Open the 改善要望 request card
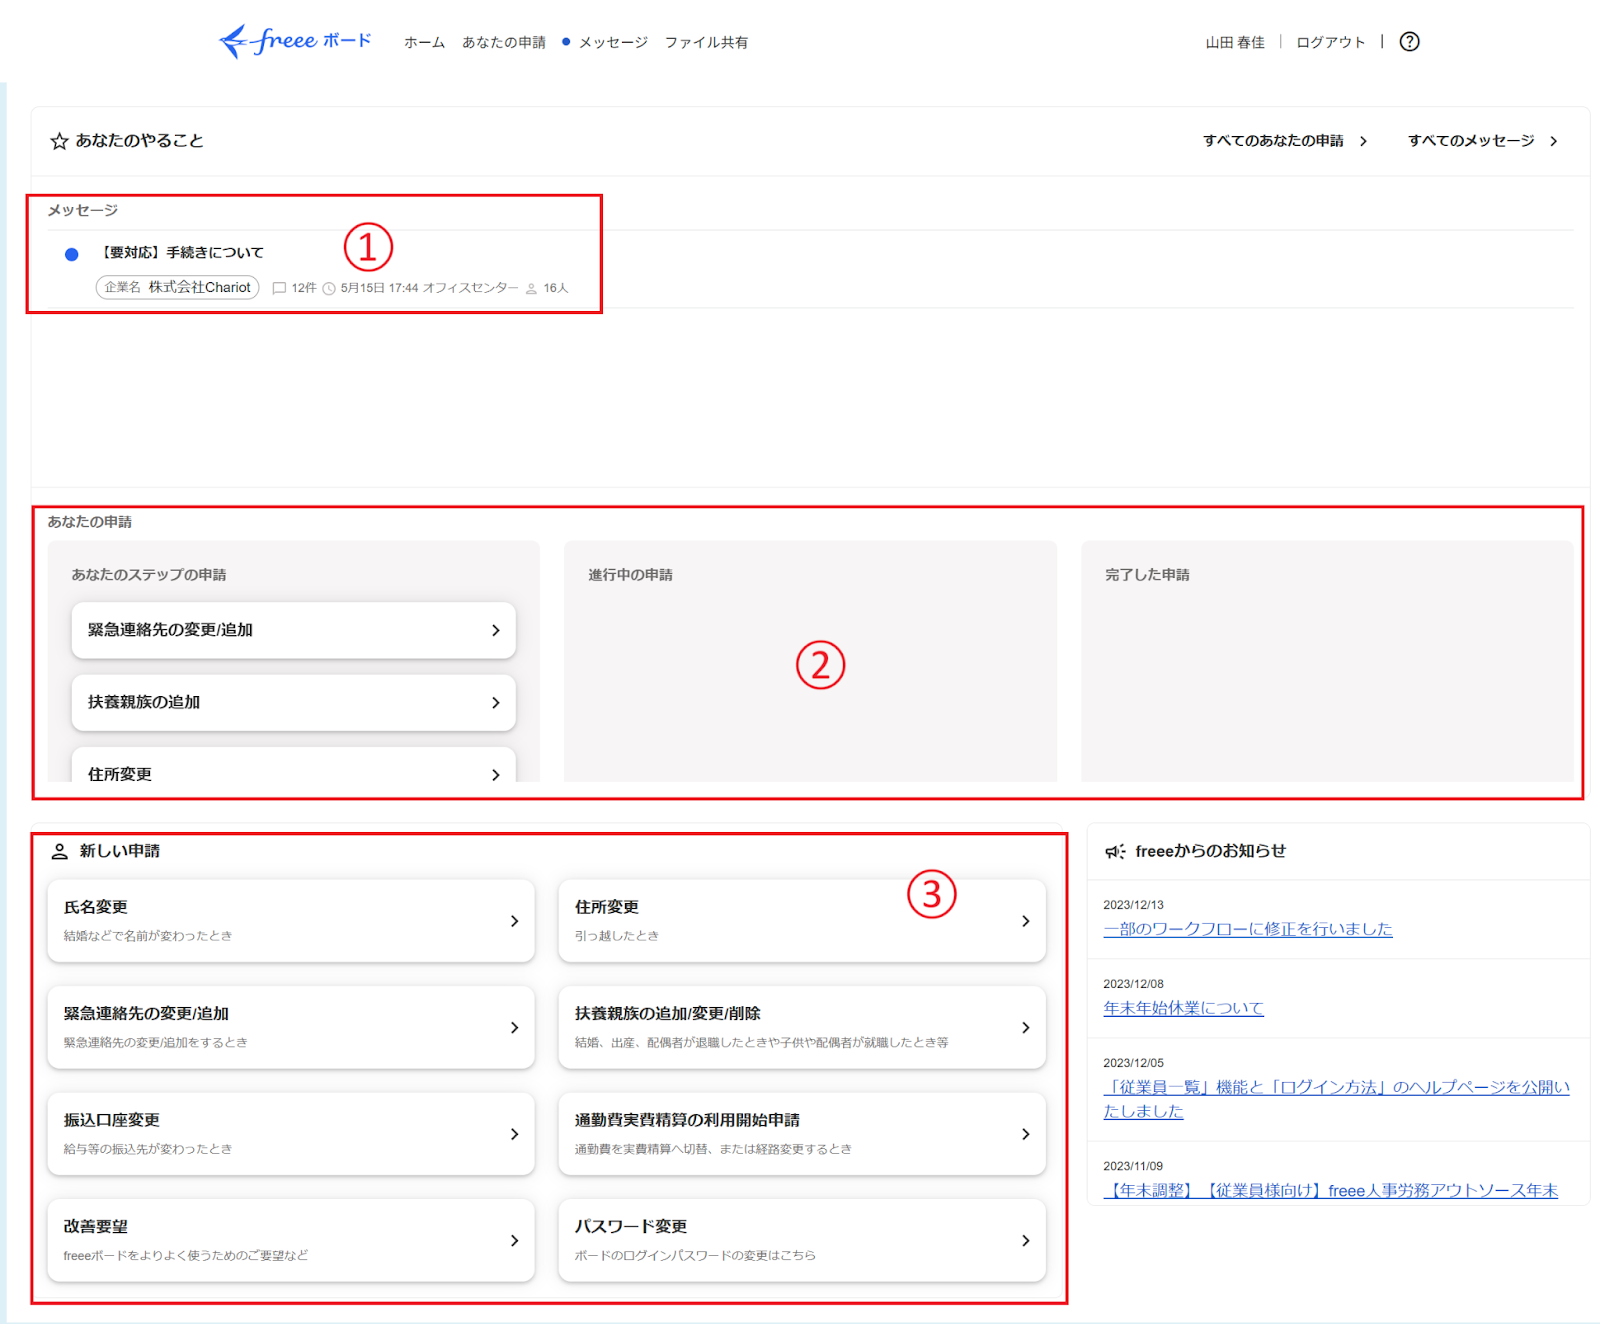The image size is (1600, 1324). pos(291,1240)
